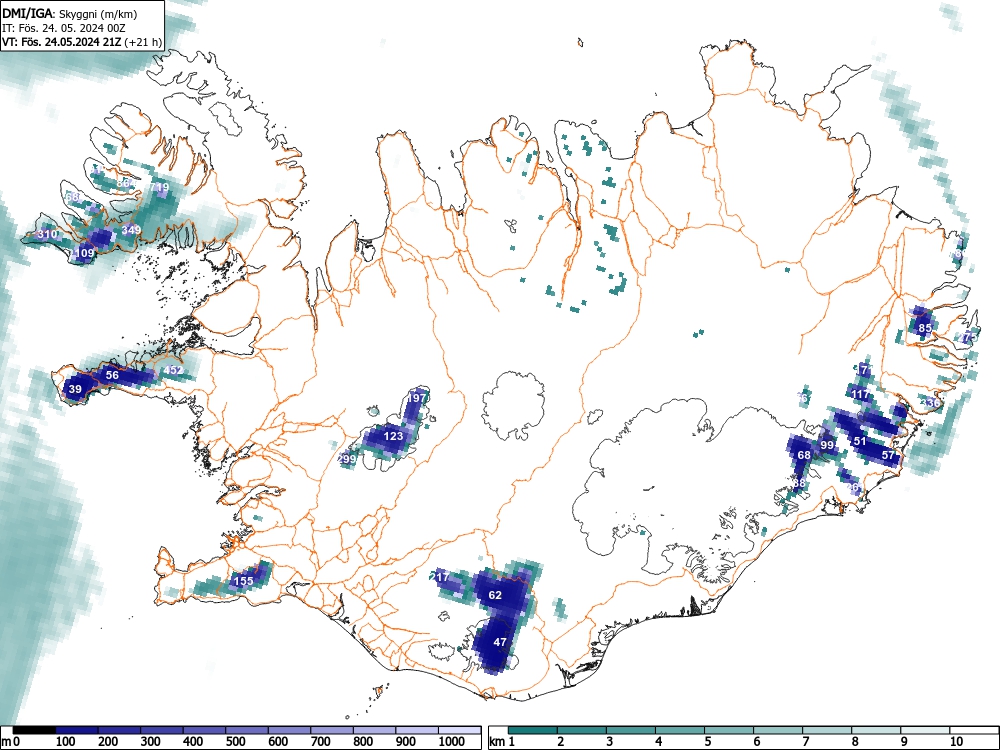Image resolution: width=1000 pixels, height=750 pixels.
Task: Click the visibility value 719
Action: click(x=159, y=187)
